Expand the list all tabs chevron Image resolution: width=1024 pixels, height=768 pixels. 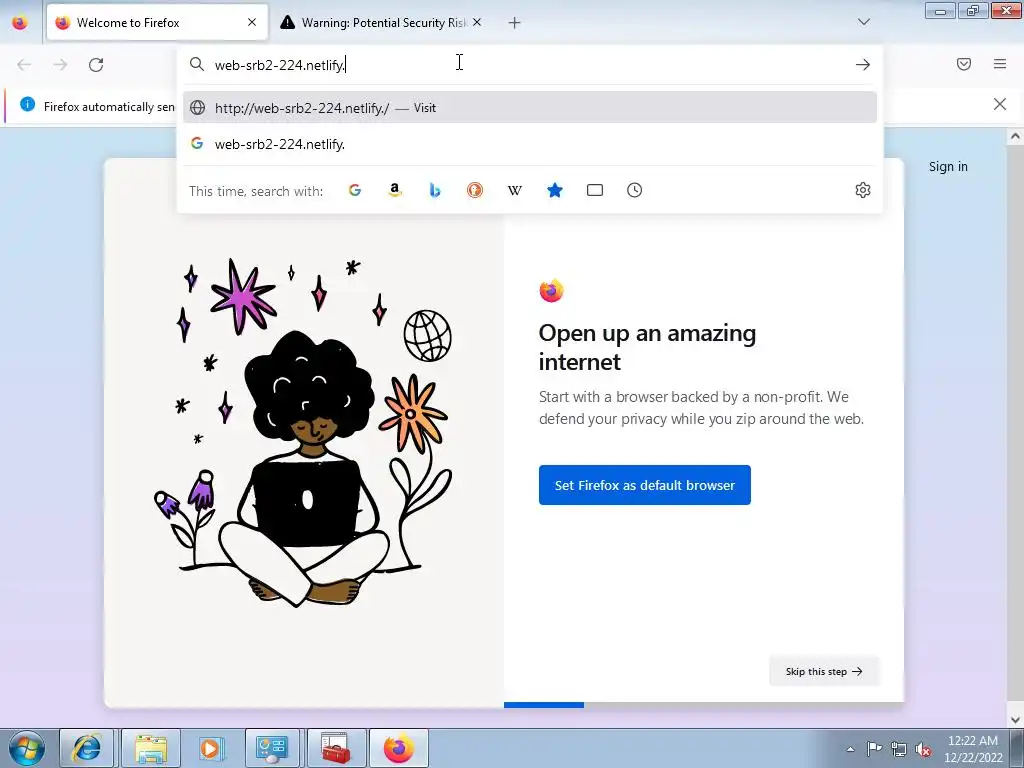(863, 22)
